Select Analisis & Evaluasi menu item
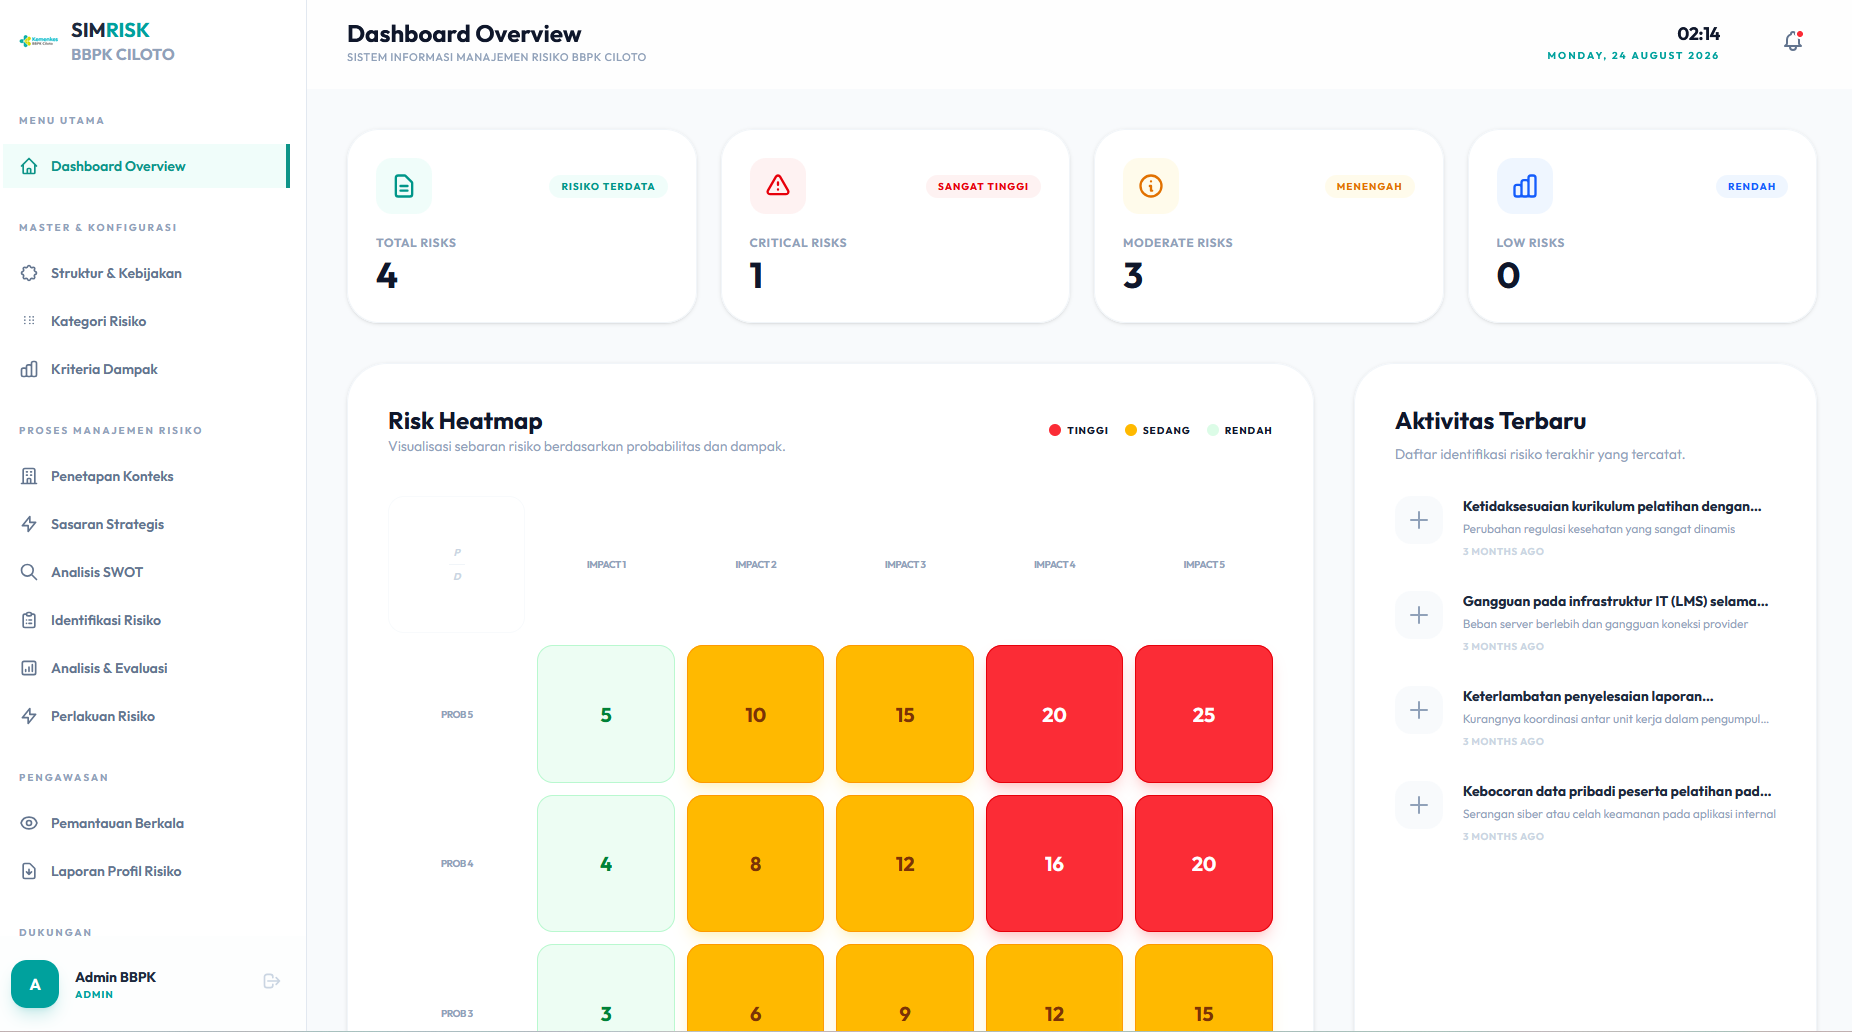Image resolution: width=1852 pixels, height=1032 pixels. tap(147, 668)
